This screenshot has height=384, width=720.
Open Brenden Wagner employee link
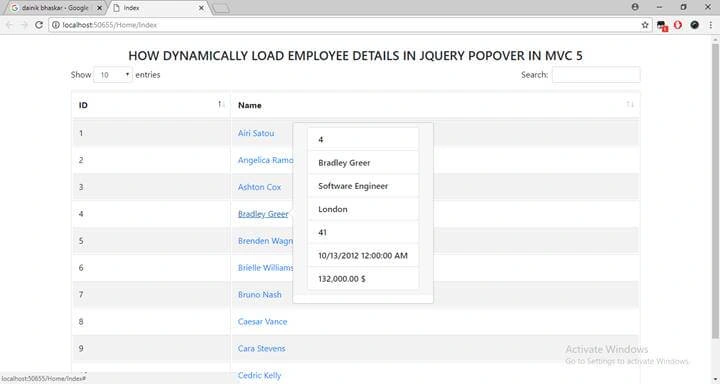tap(265, 241)
